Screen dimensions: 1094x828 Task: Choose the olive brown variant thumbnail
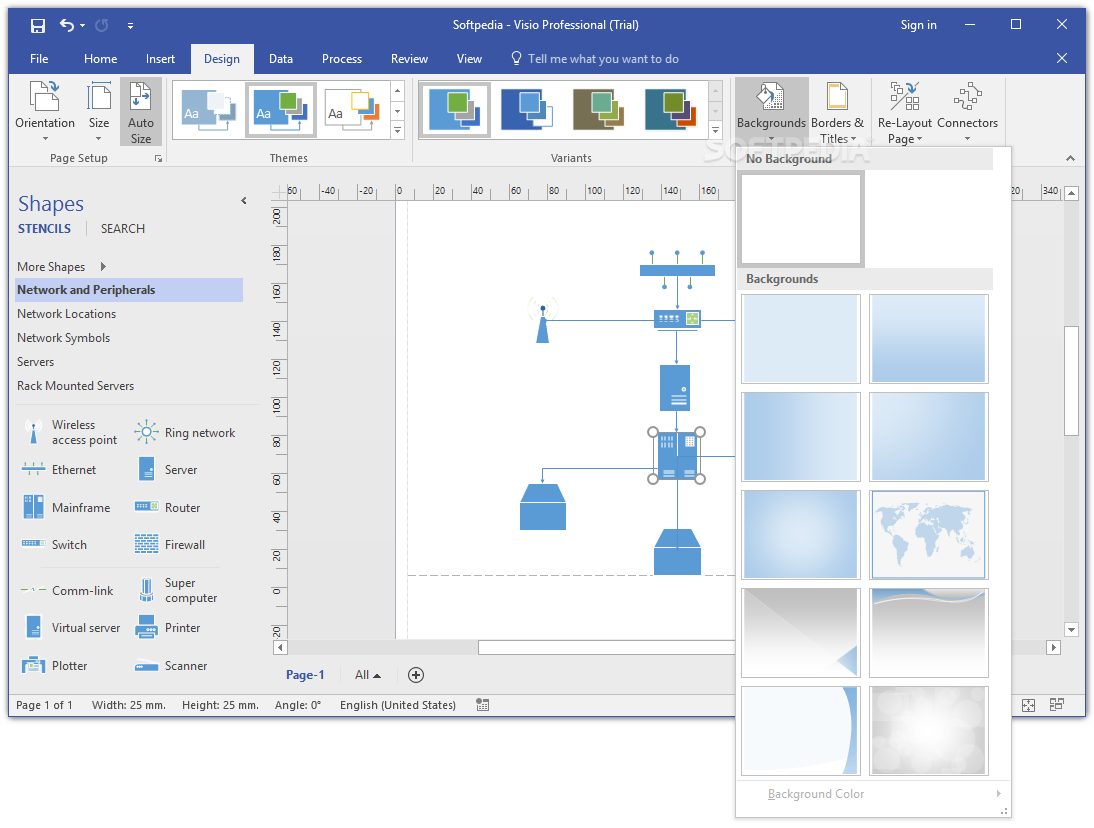coord(599,110)
